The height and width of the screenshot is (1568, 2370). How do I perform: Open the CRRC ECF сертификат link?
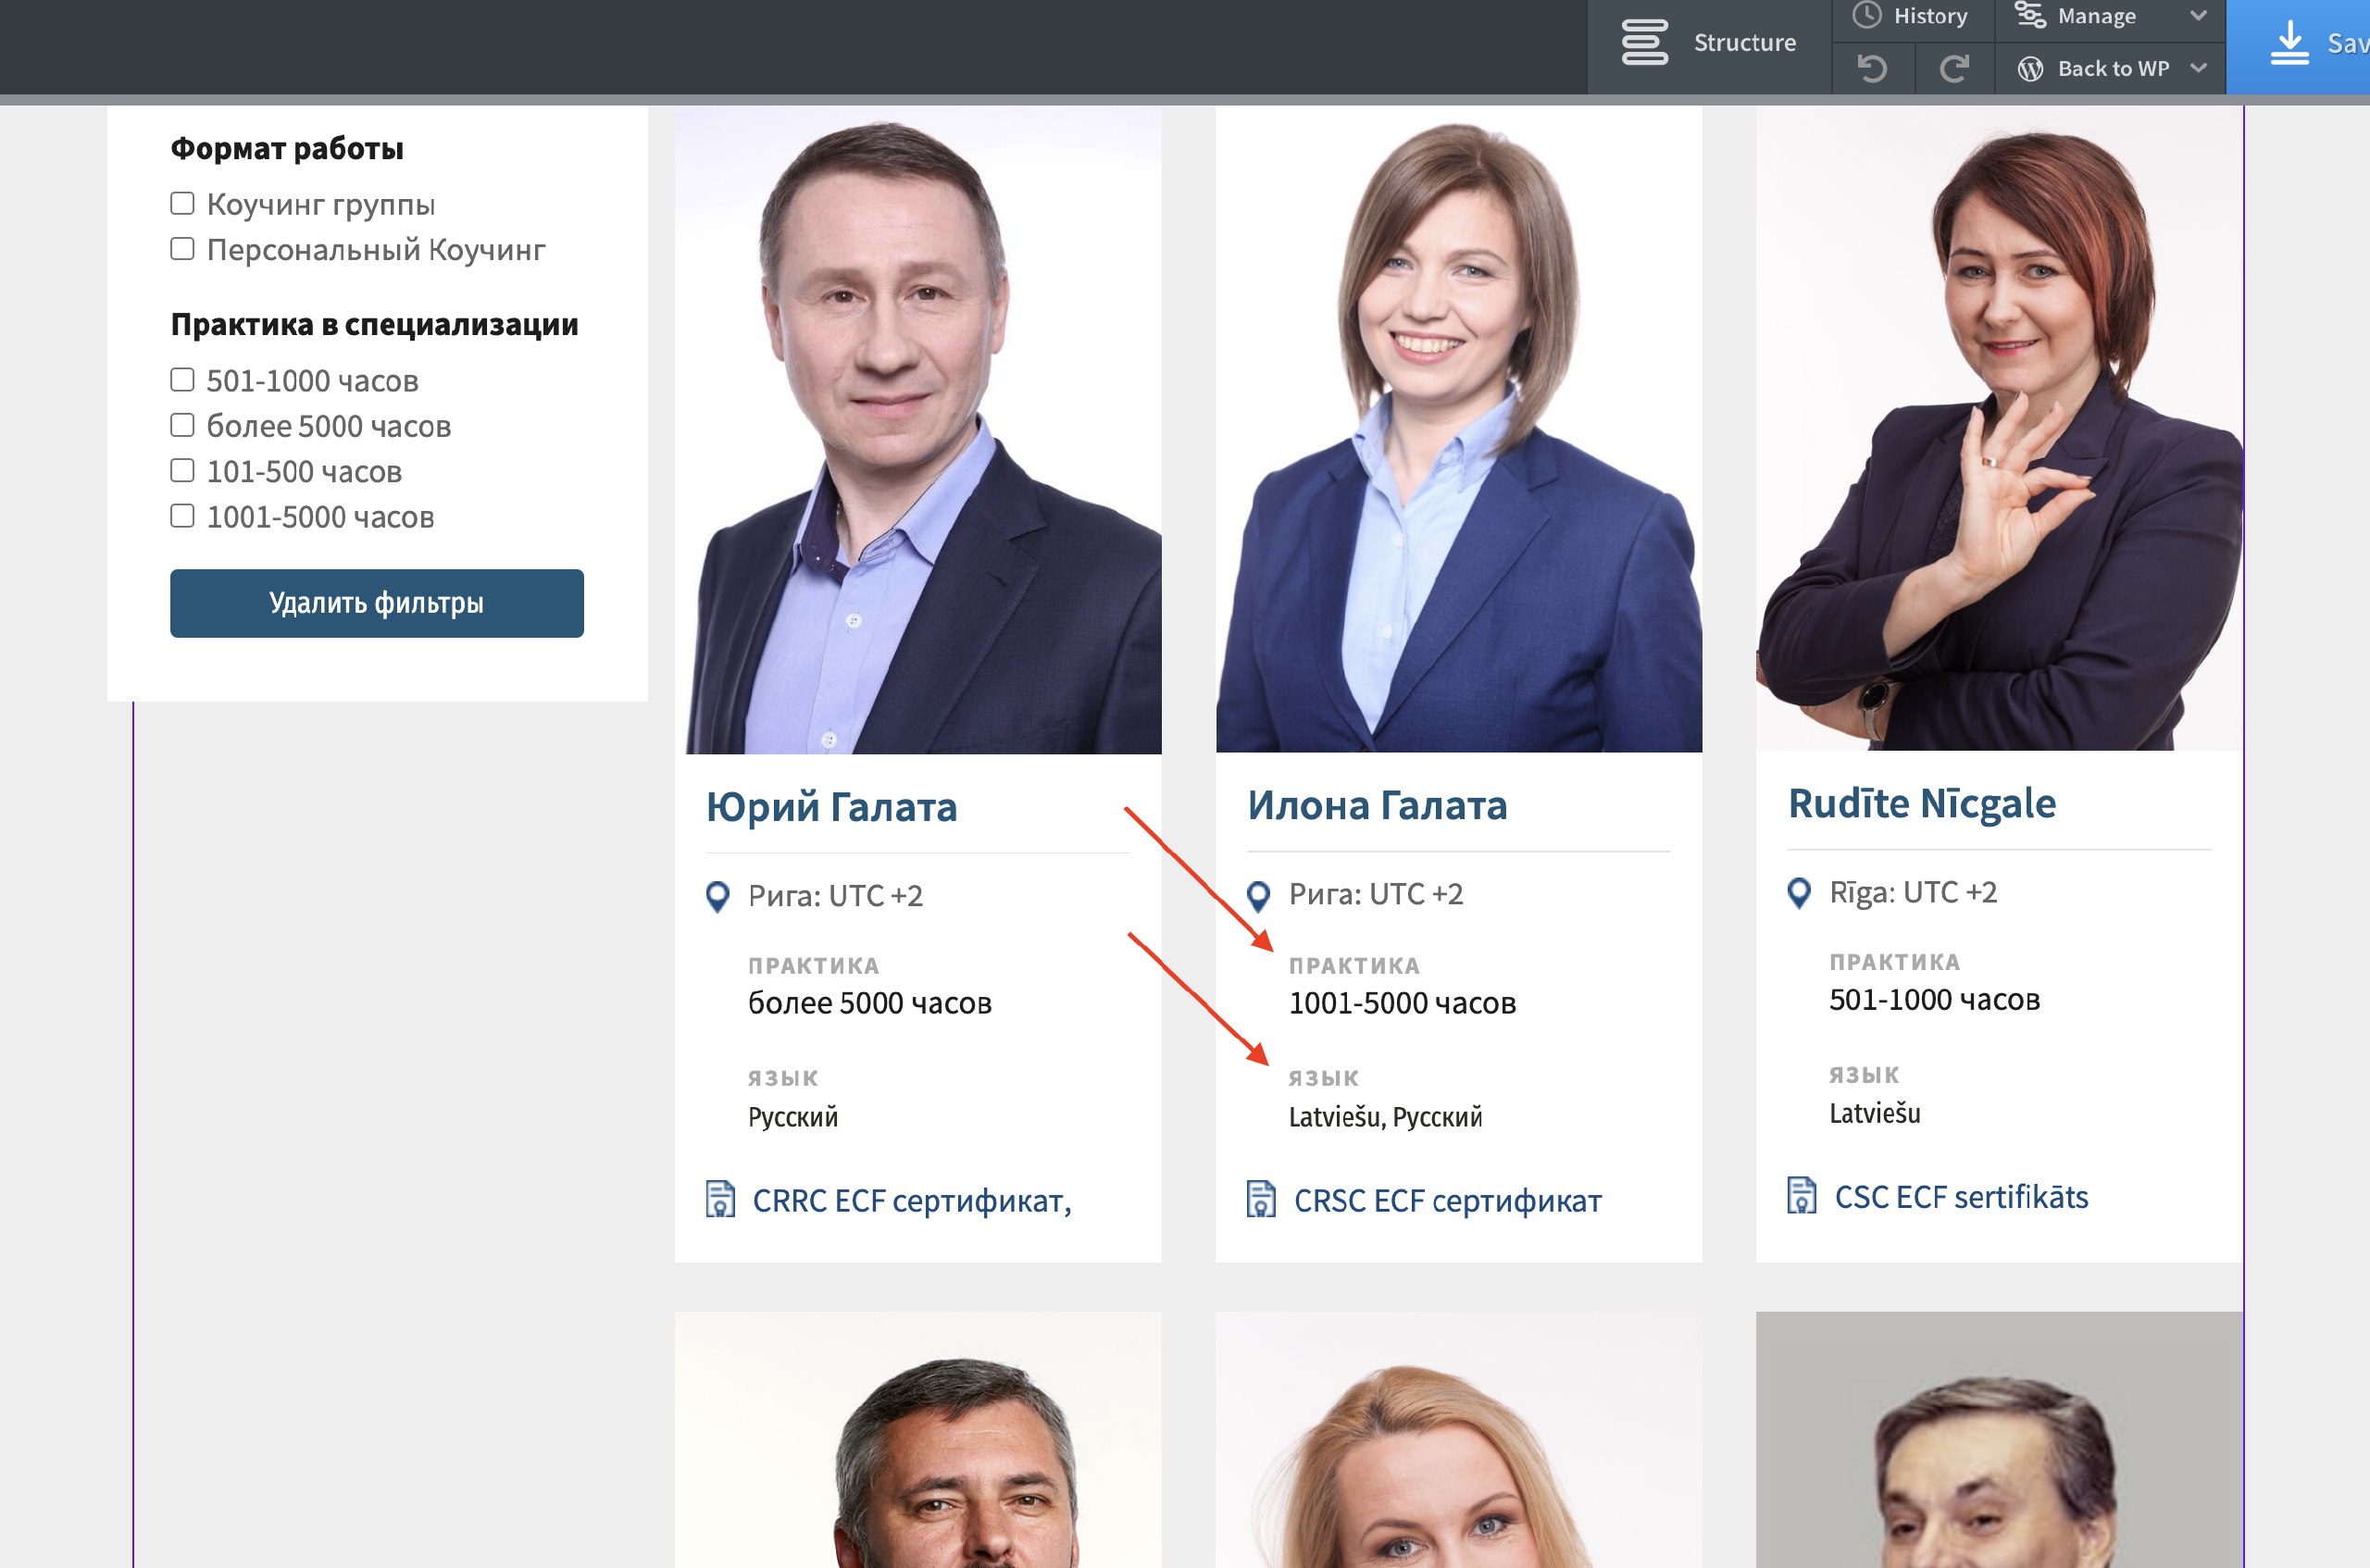pos(912,1200)
